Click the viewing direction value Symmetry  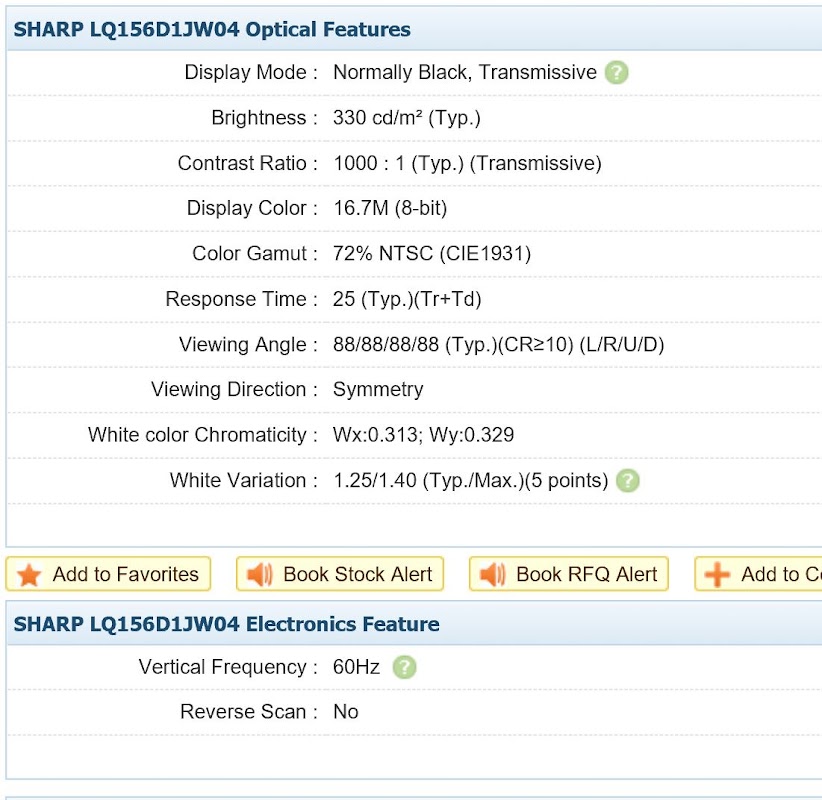click(378, 390)
